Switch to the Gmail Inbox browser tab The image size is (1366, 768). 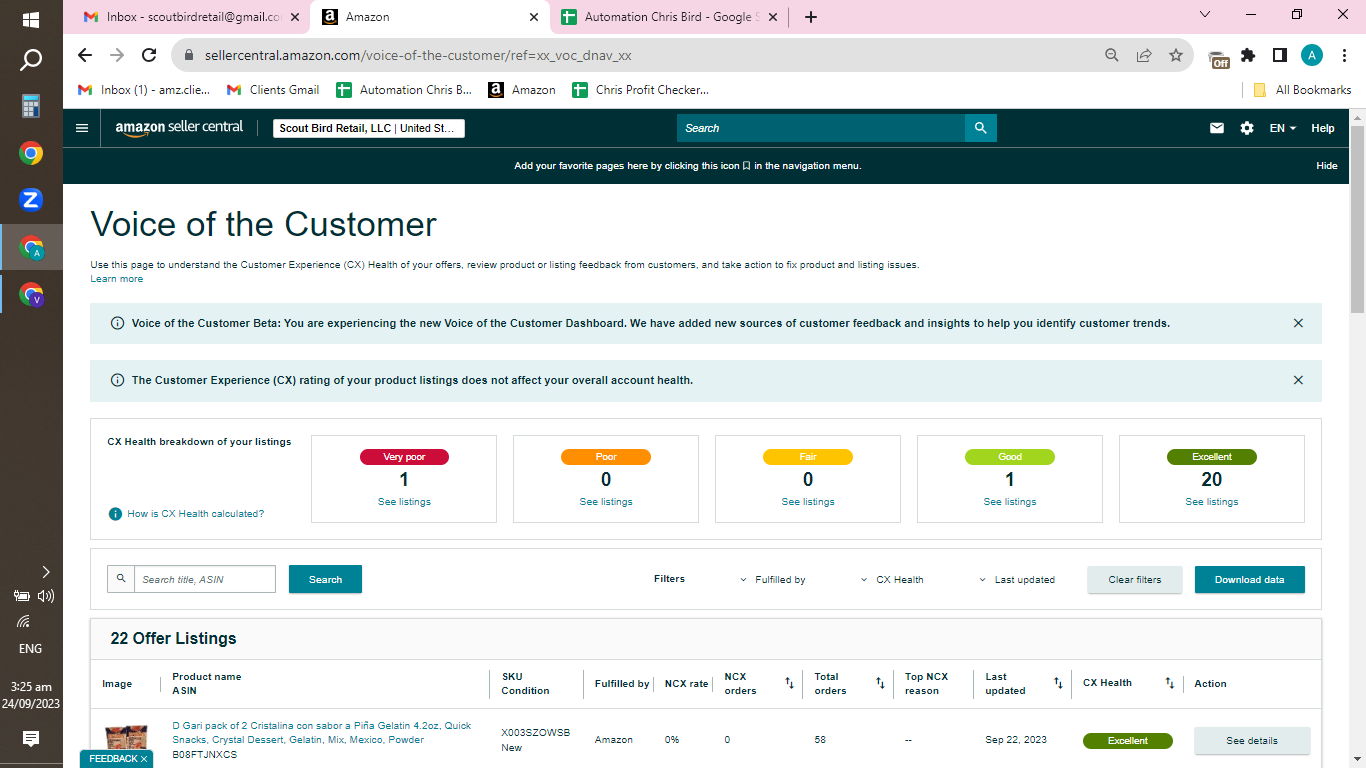click(194, 17)
